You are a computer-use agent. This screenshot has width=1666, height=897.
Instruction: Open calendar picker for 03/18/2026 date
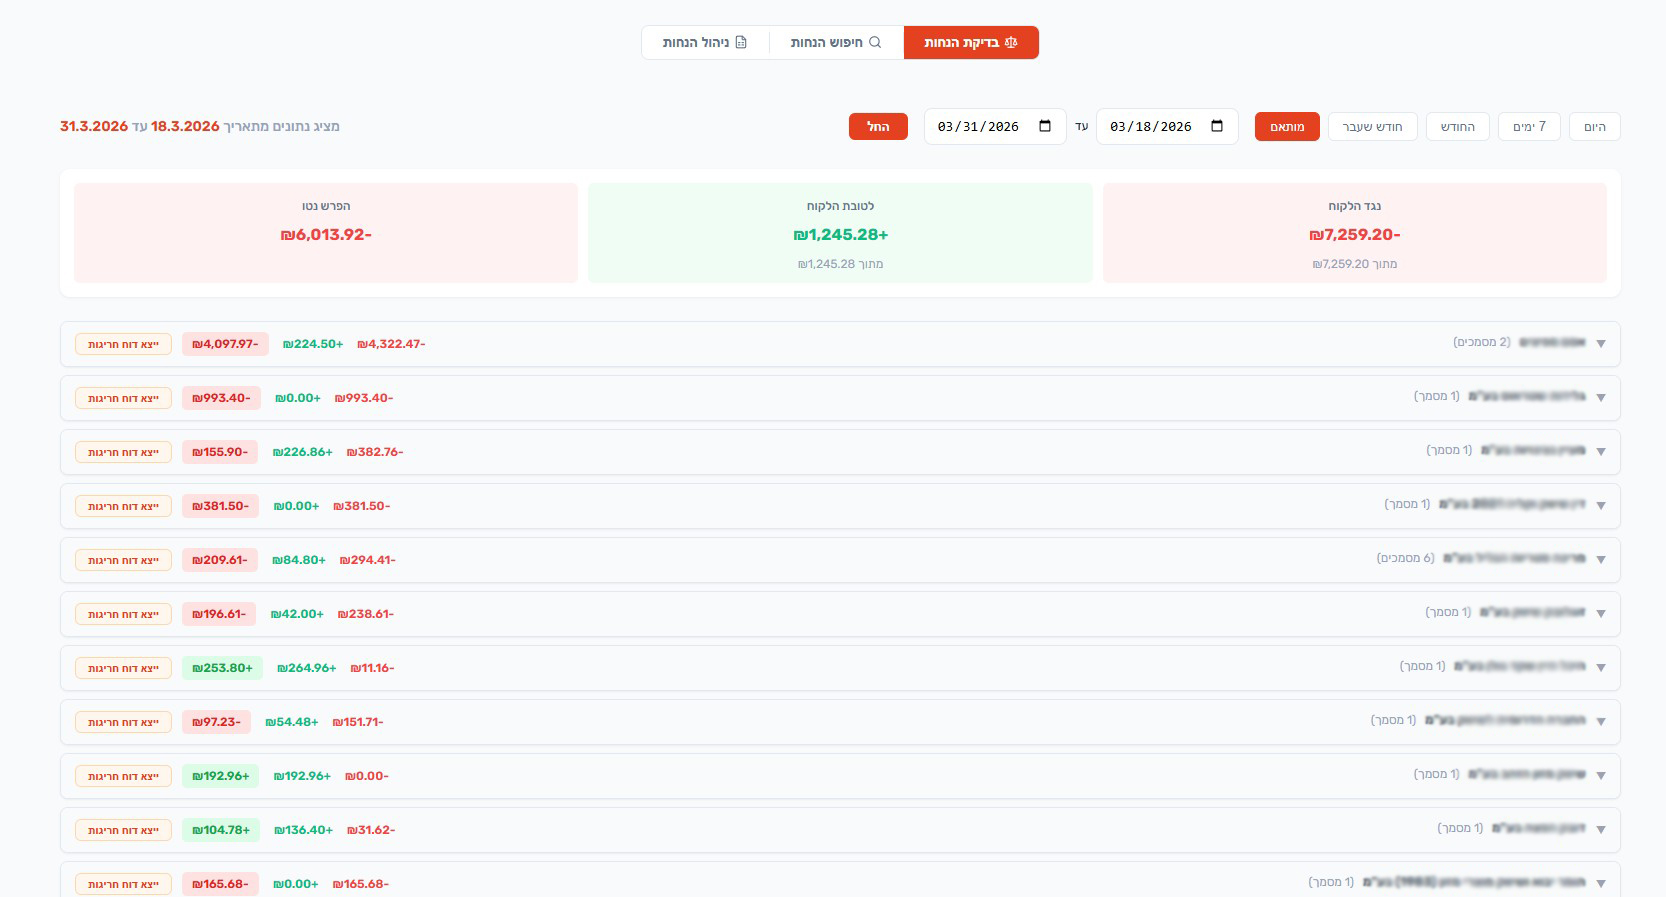(1217, 126)
